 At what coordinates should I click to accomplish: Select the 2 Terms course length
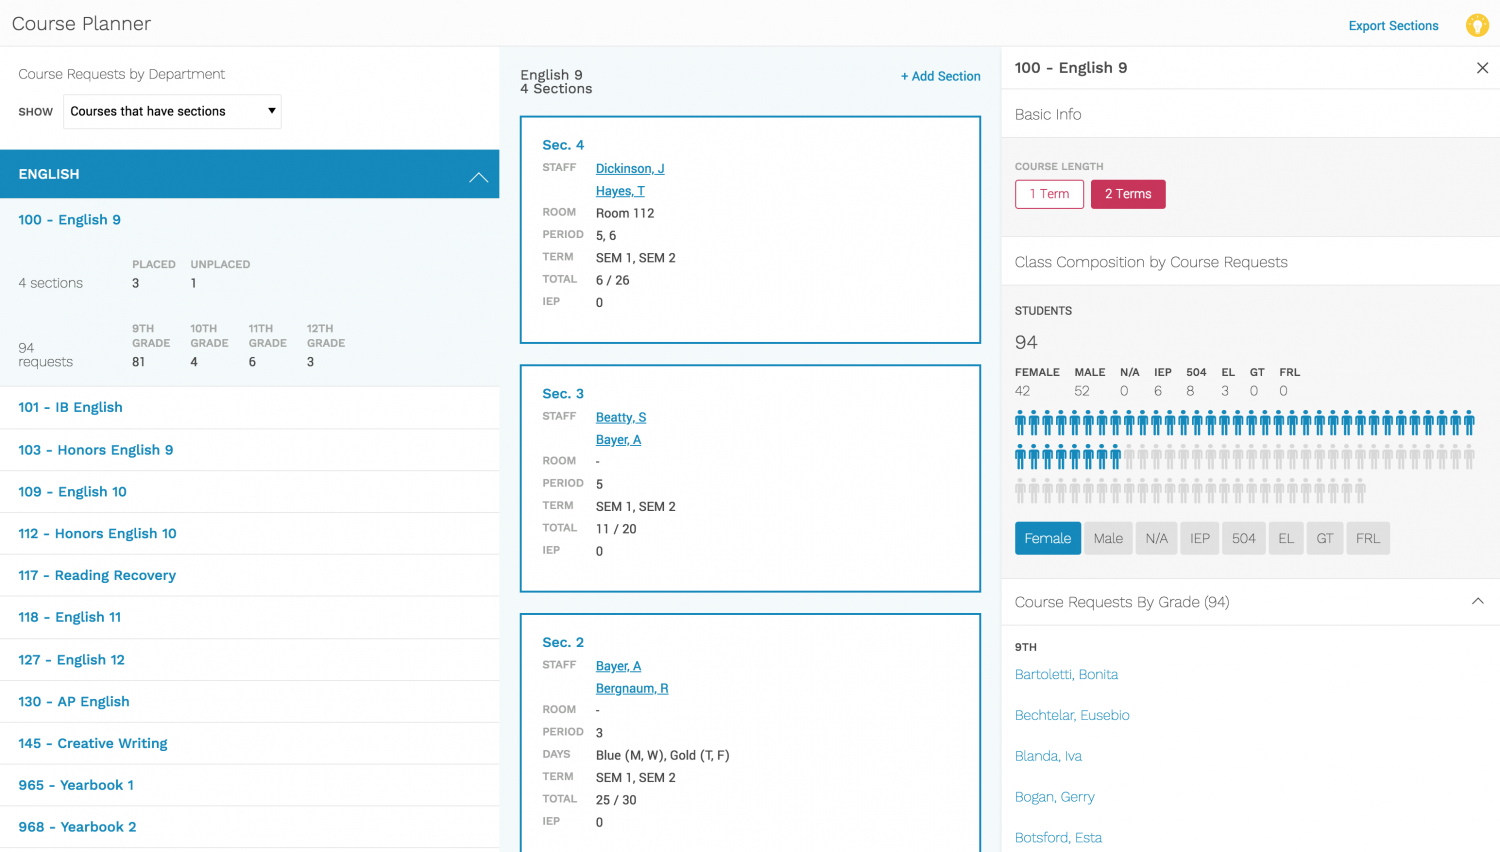point(1128,194)
